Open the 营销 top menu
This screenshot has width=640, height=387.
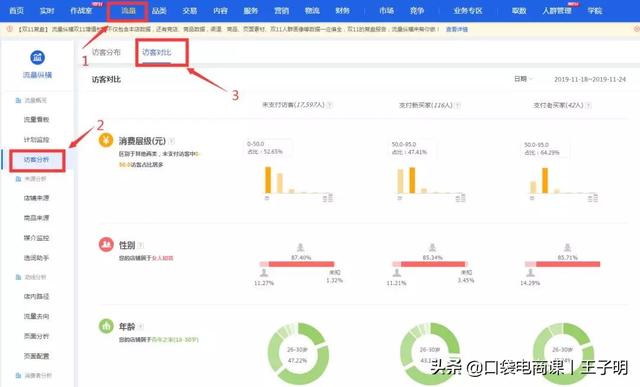coord(282,11)
